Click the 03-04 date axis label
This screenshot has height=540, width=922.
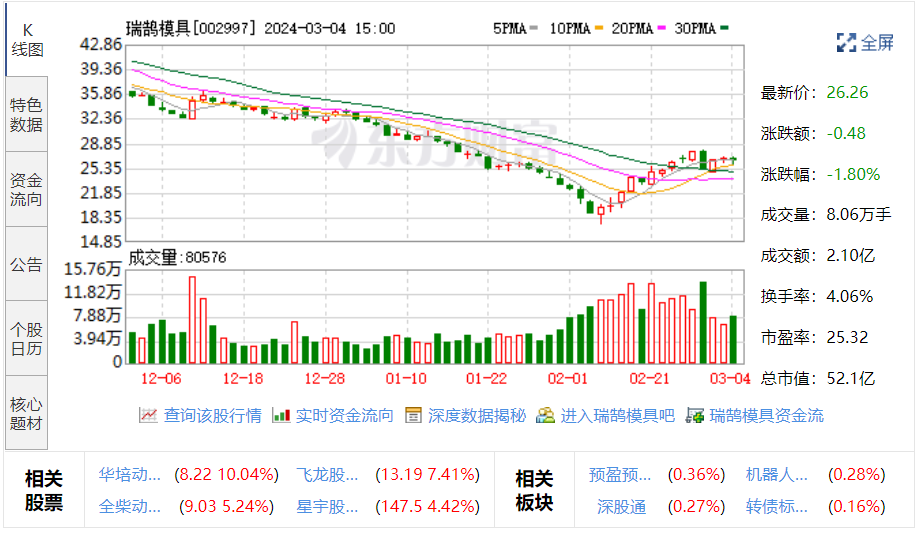click(x=730, y=378)
